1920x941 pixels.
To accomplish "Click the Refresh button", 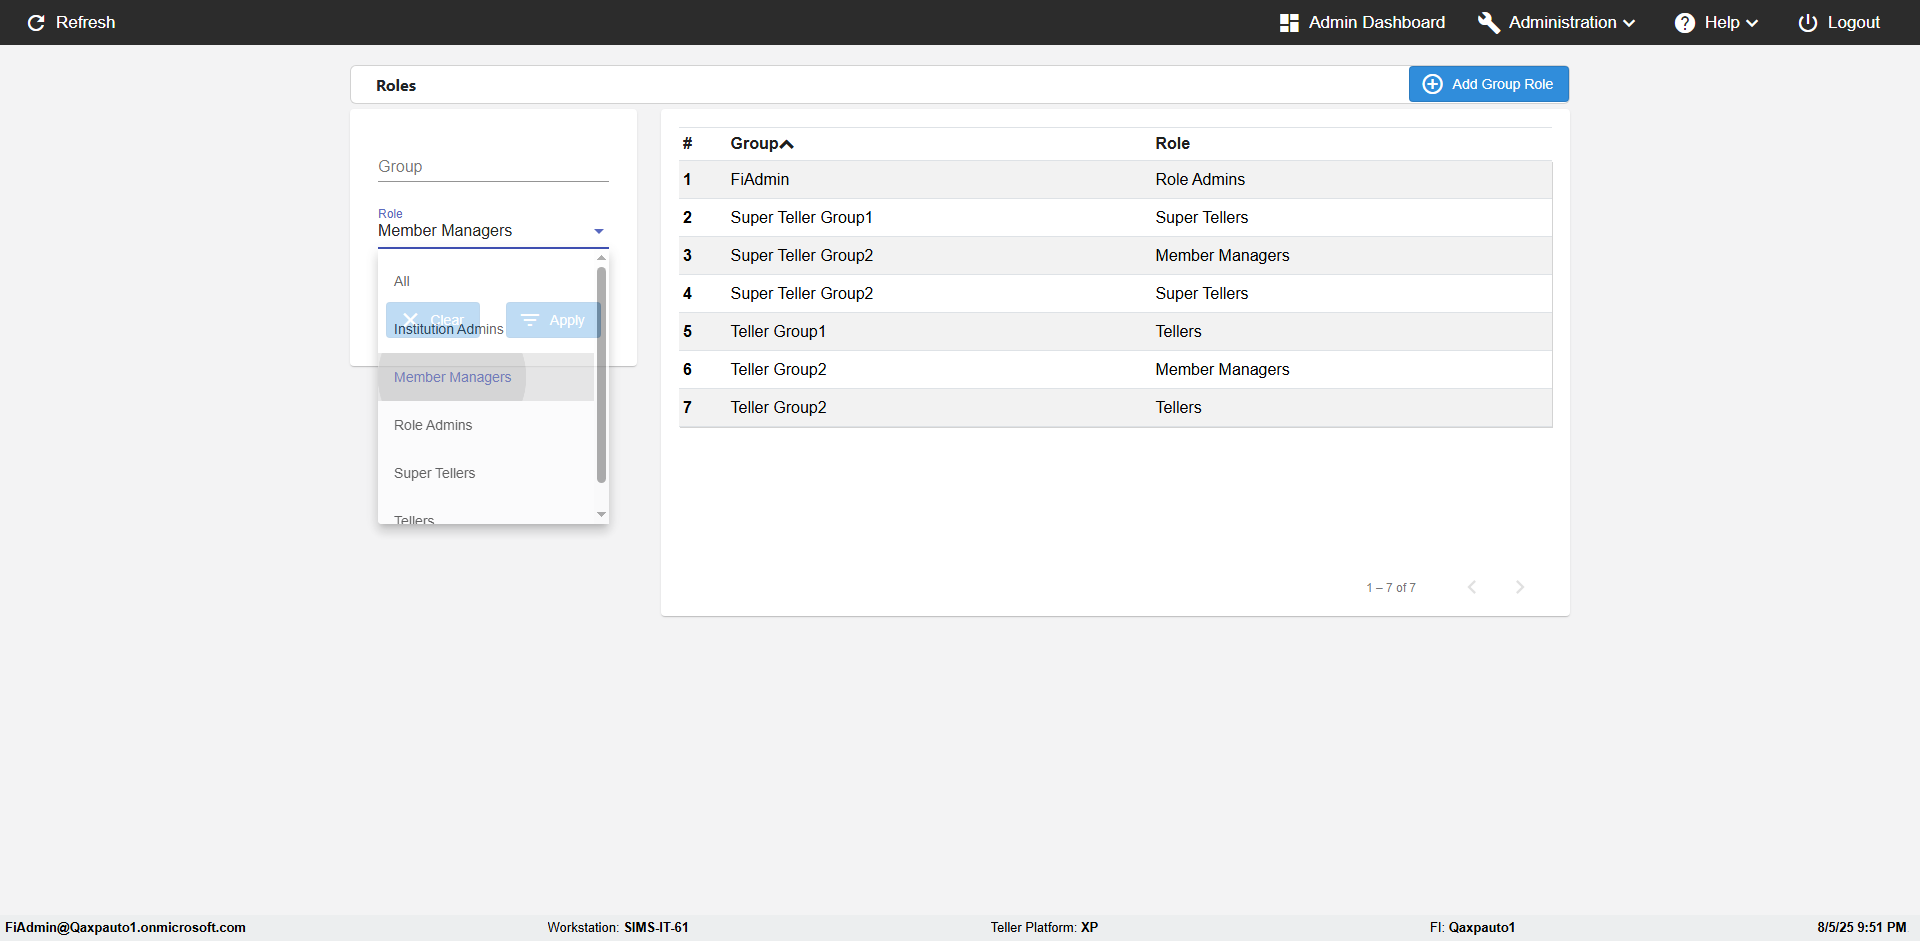I will click(71, 22).
